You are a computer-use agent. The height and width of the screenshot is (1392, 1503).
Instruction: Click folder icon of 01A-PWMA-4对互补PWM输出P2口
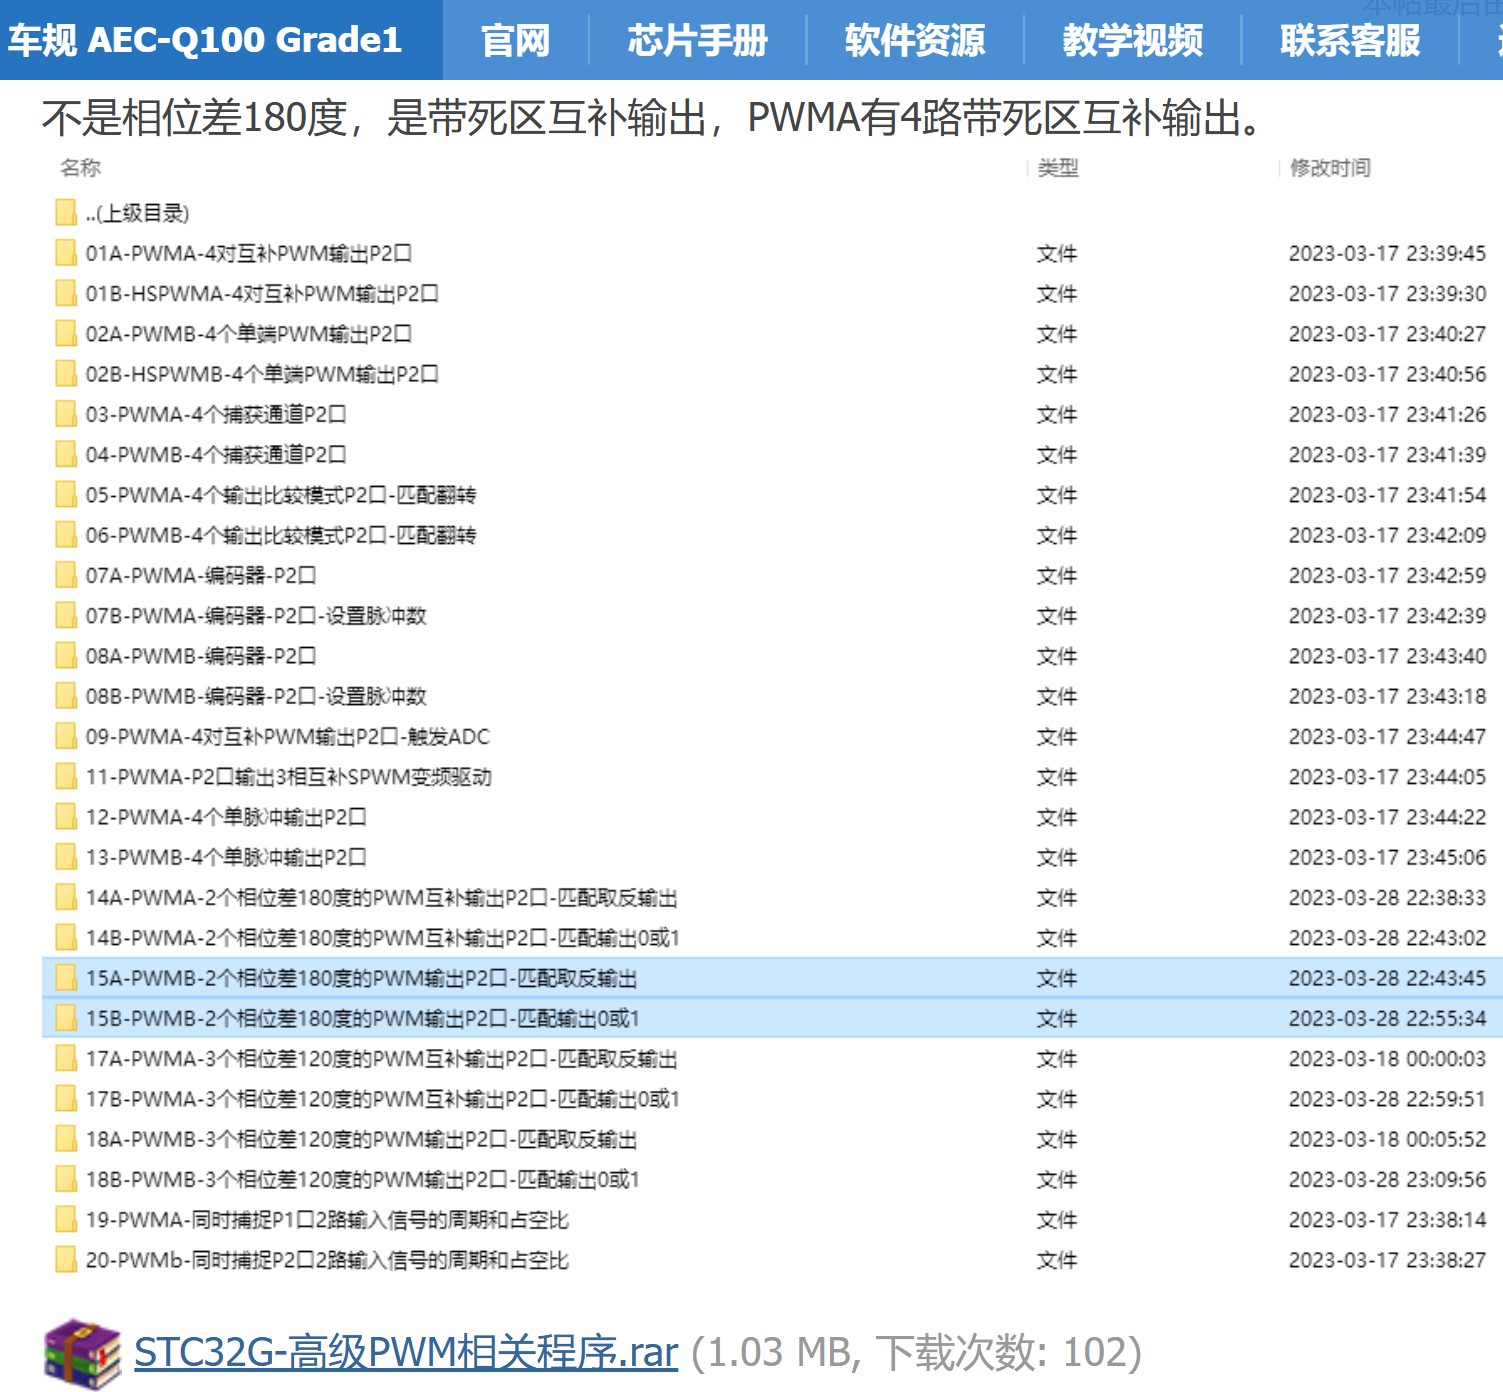66,252
